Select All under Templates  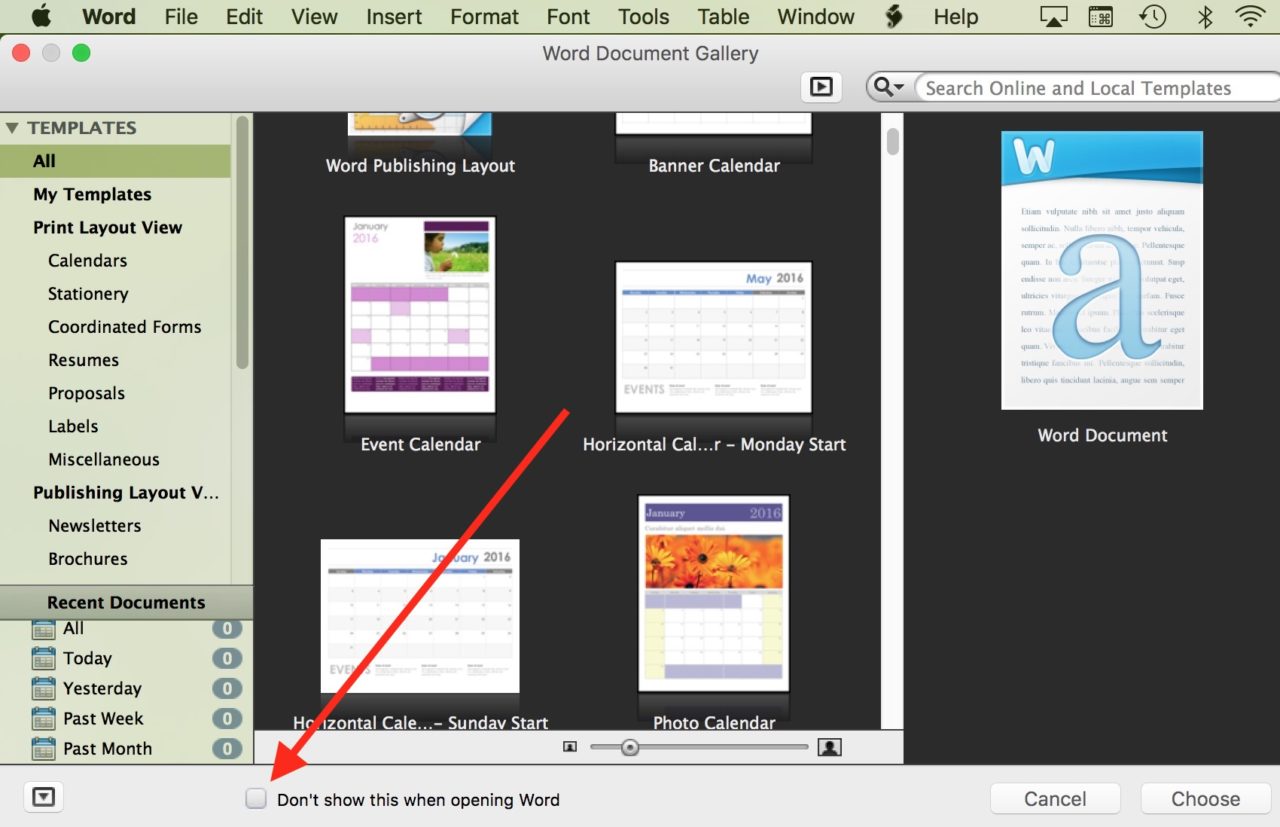(x=115, y=161)
